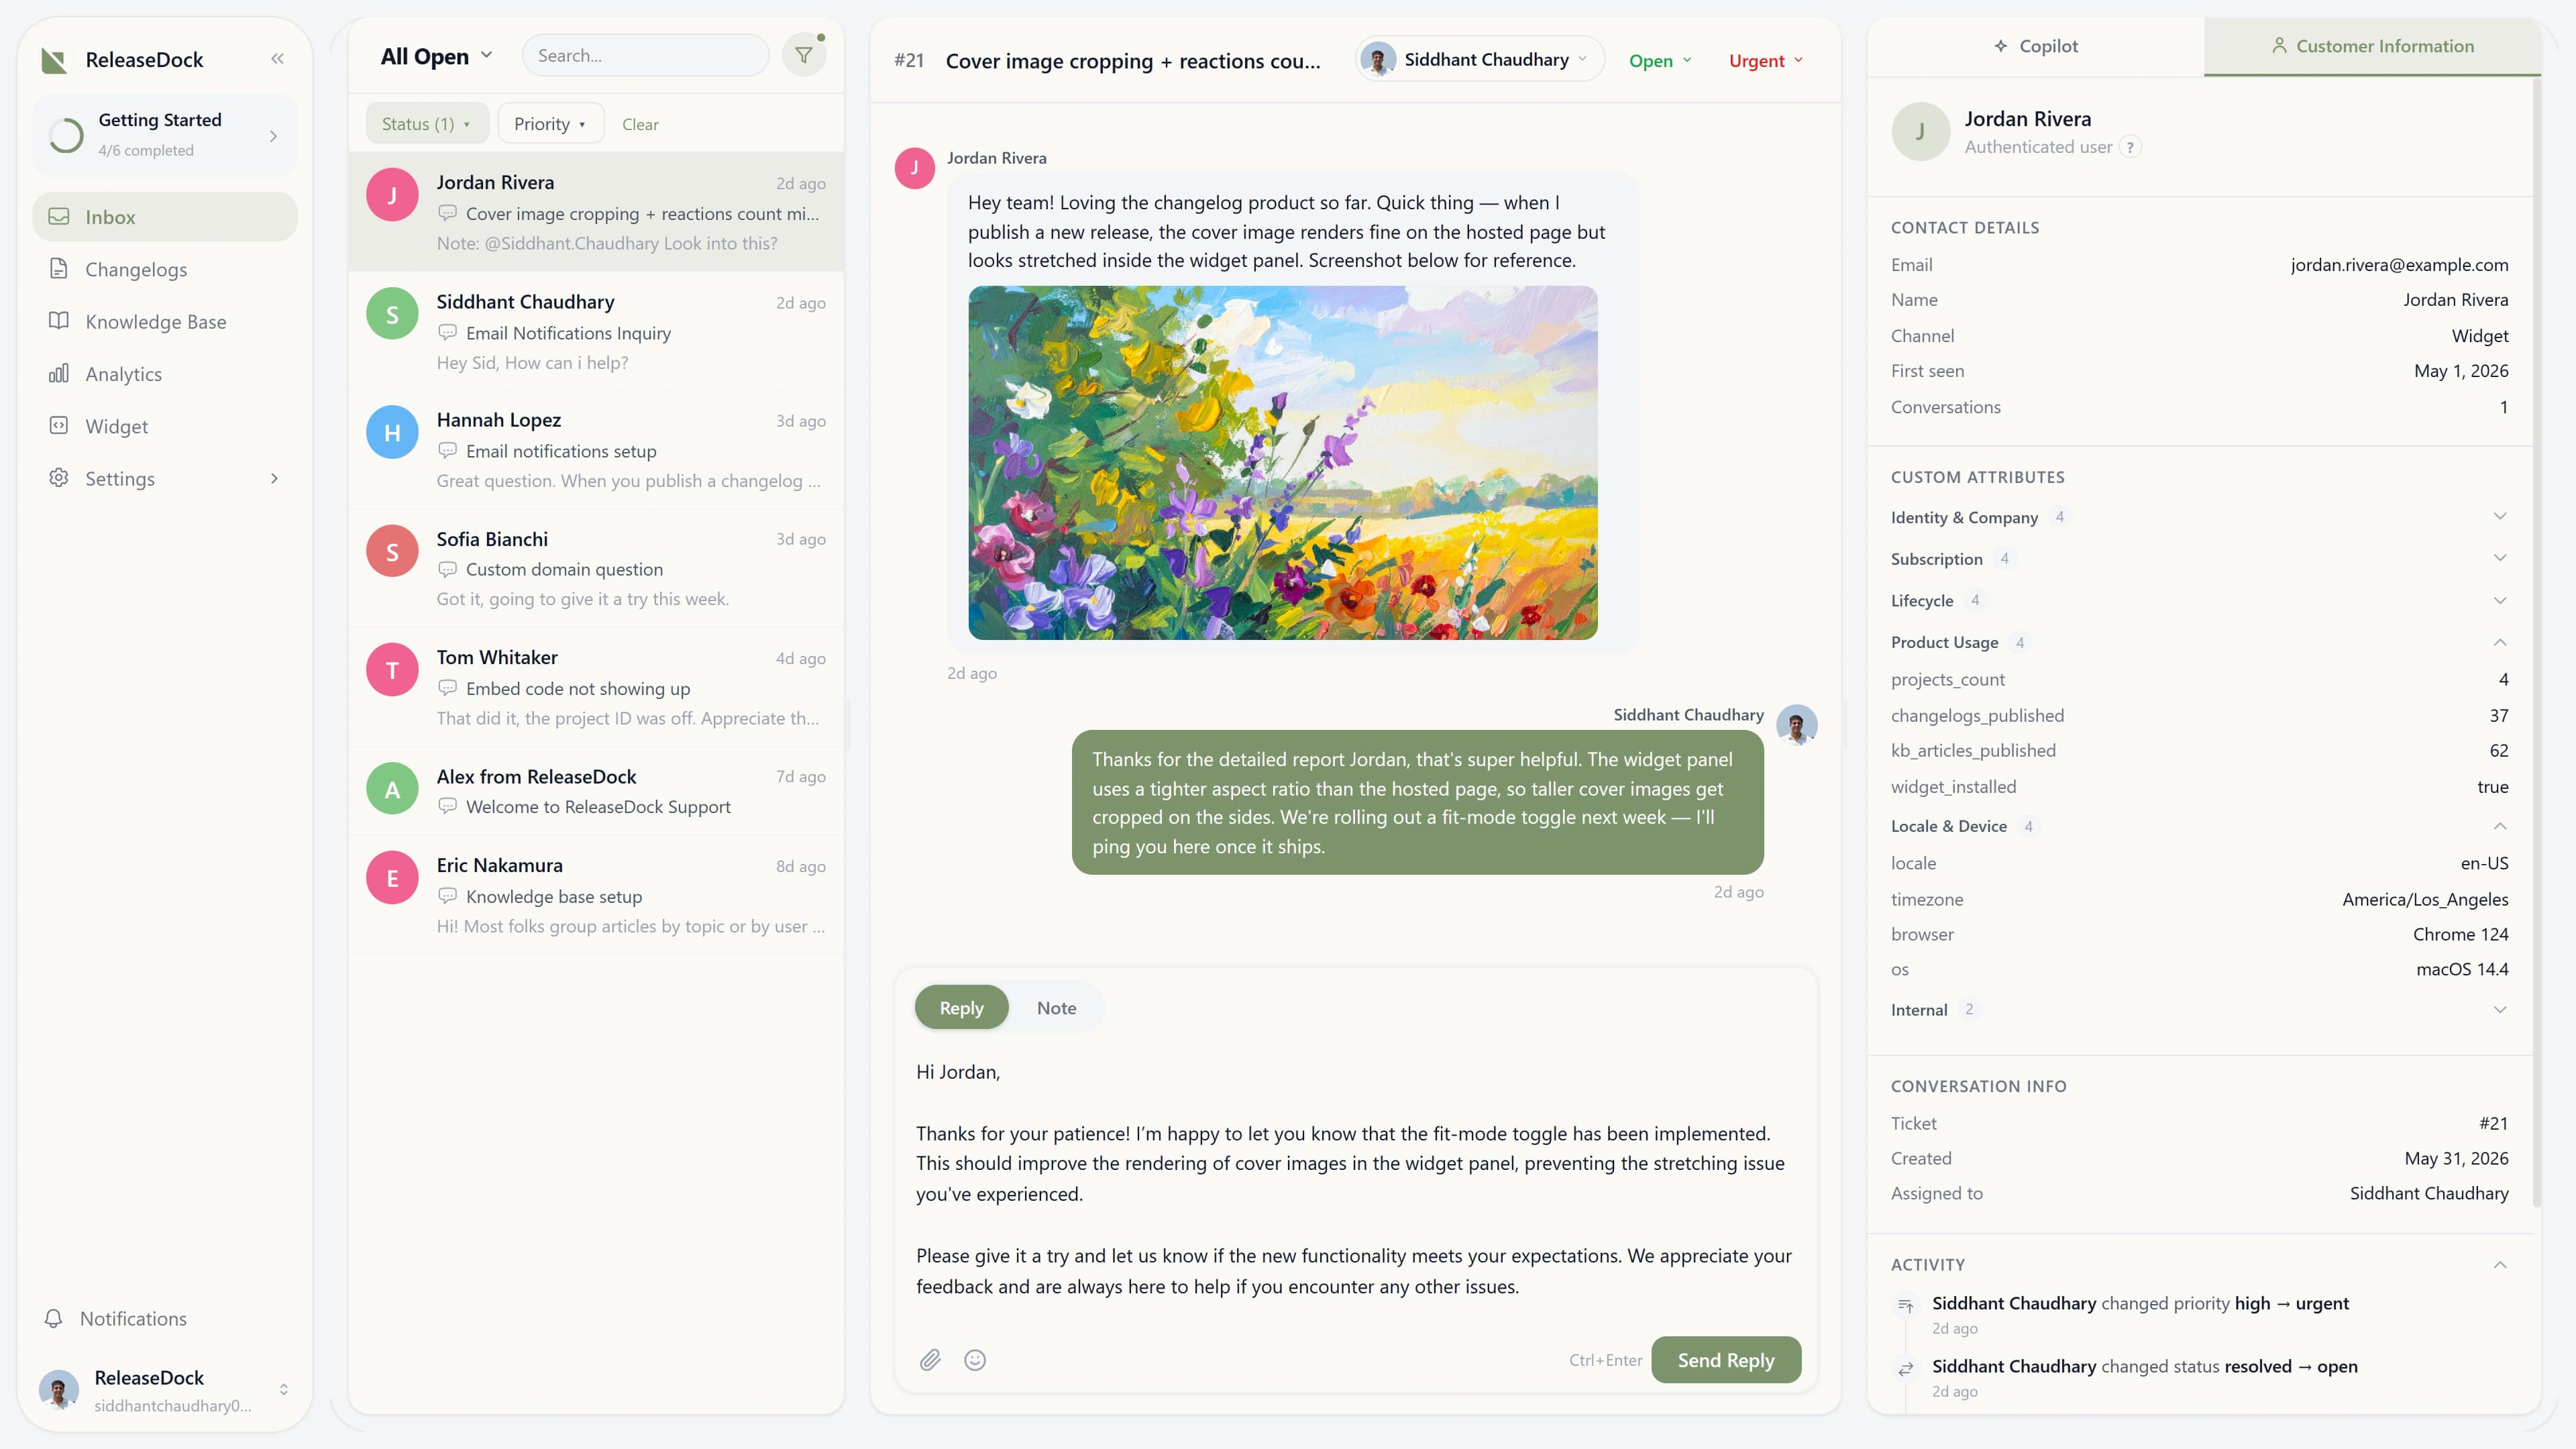This screenshot has height=1449, width=2576.
Task: Collapse the Locale & Device section
Action: (x=2199, y=826)
